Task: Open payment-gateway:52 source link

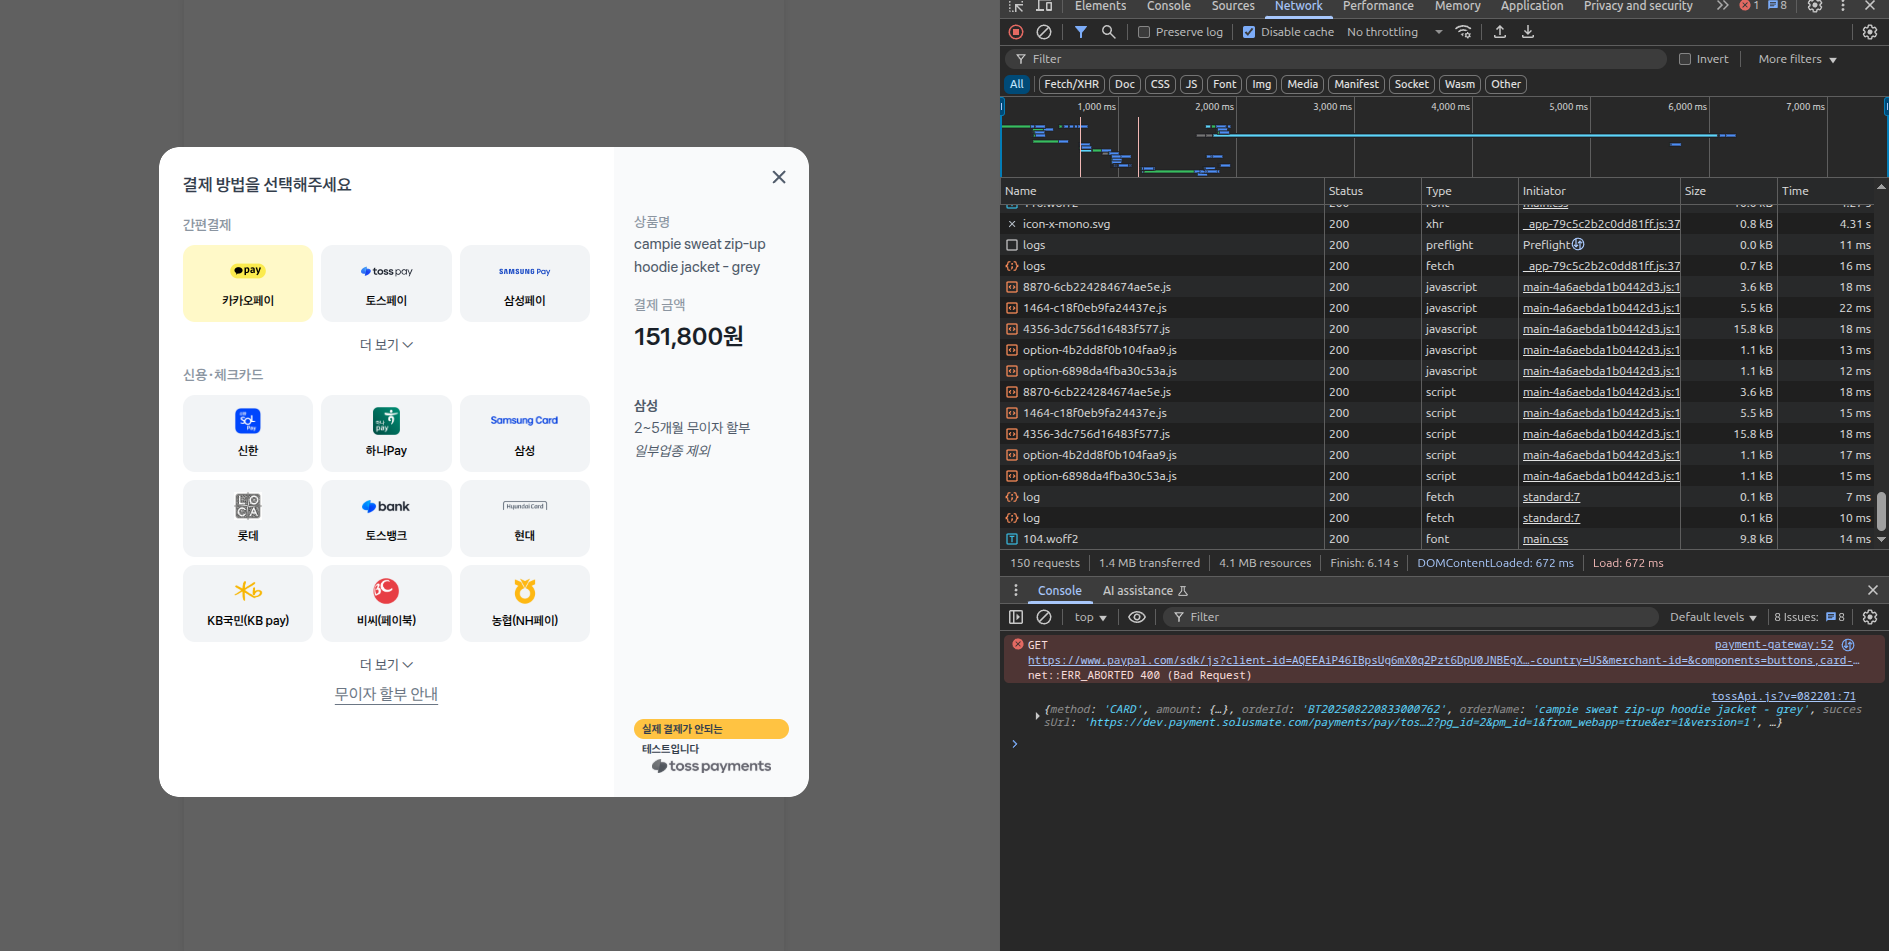Action: click(x=1774, y=645)
